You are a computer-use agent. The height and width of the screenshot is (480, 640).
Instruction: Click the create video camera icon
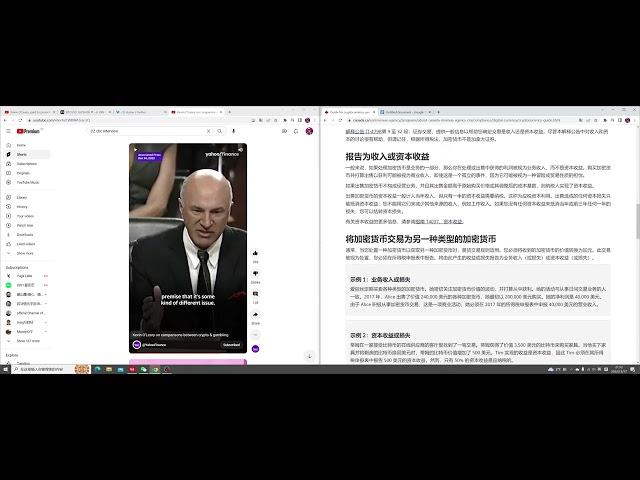tap(286, 131)
